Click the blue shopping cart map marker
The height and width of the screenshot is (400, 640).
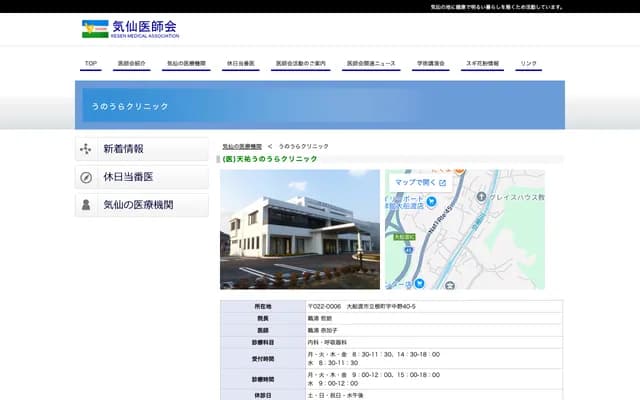click(431, 202)
